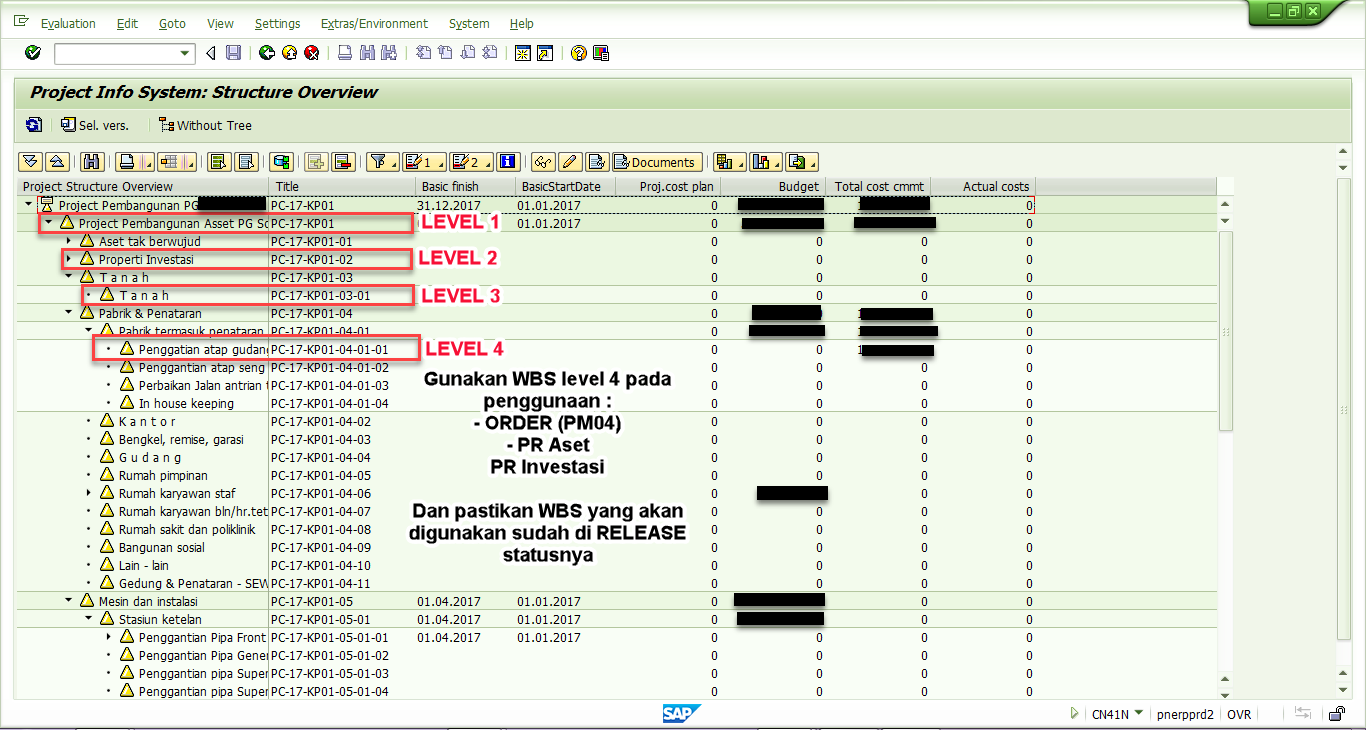Open the Evaluation menu
The width and height of the screenshot is (1366, 730).
pyautogui.click(x=68, y=23)
